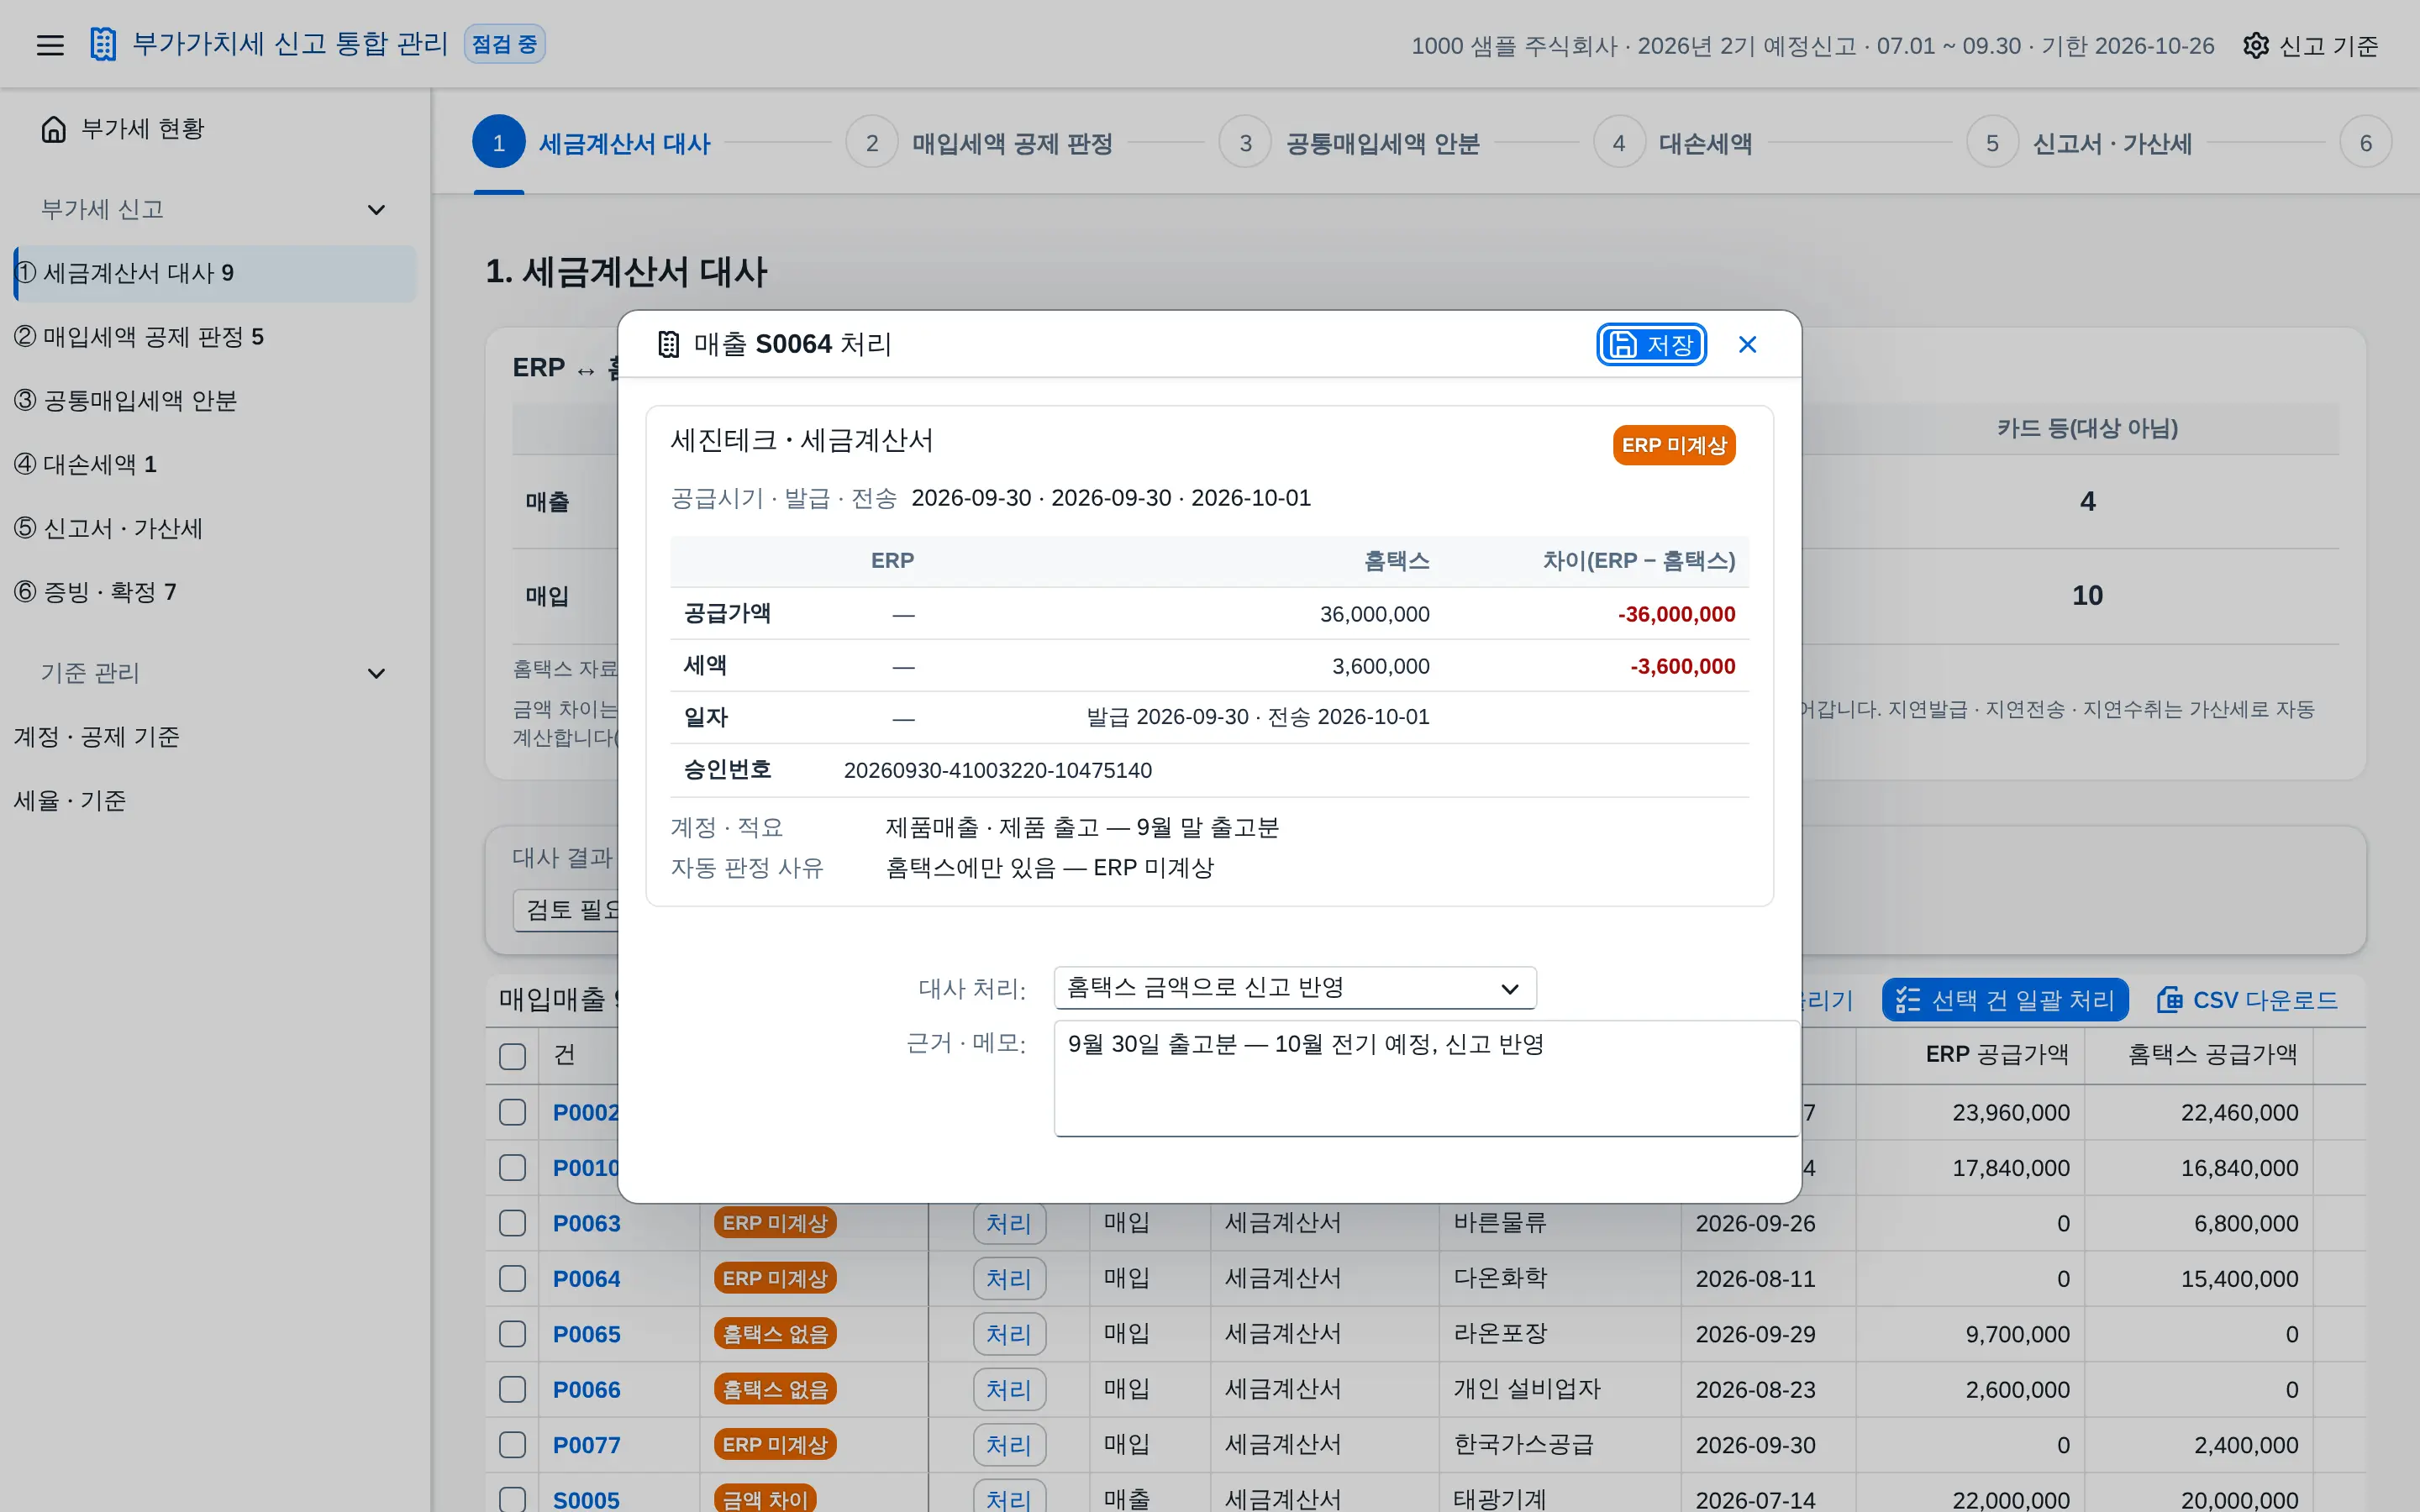Open the P0066 record link
This screenshot has height=1512, width=2420.
pyautogui.click(x=587, y=1390)
